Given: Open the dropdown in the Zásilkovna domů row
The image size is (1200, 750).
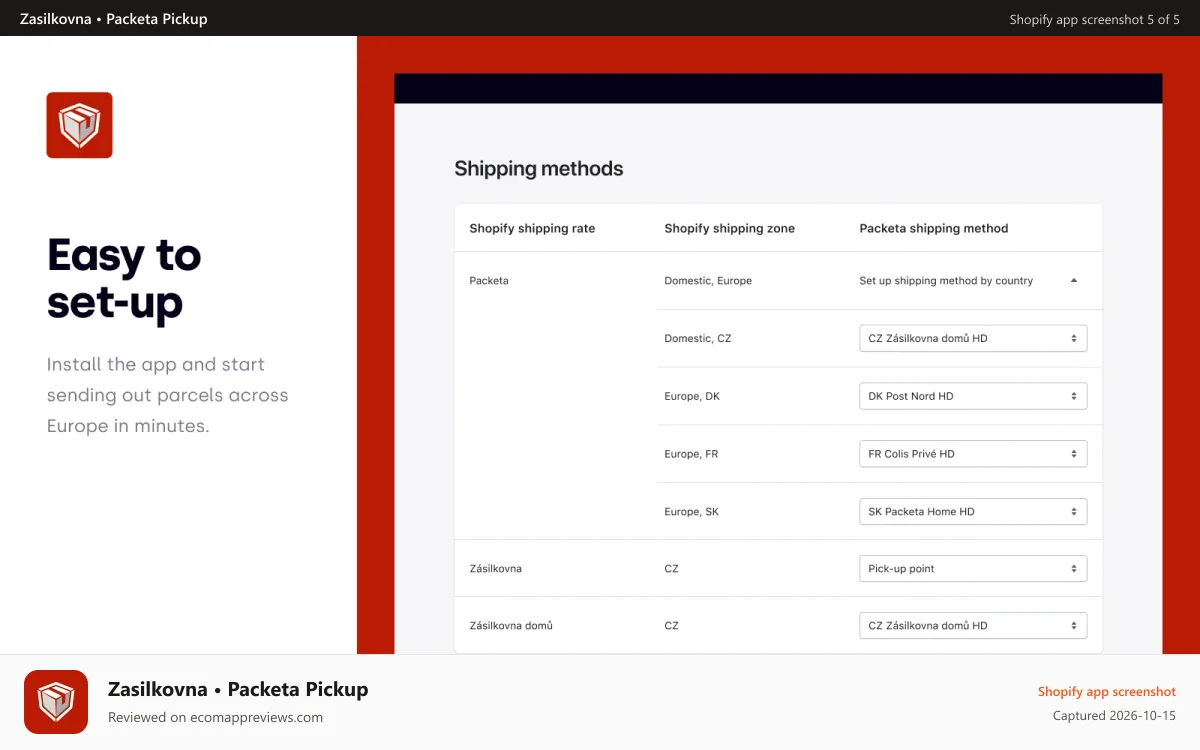Looking at the screenshot, I should tap(973, 626).
